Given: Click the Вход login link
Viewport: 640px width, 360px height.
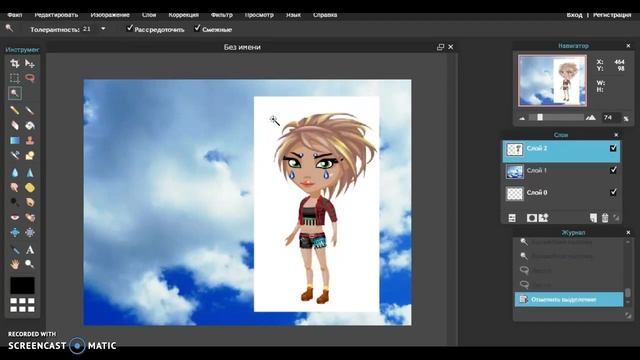Looking at the screenshot, I should [574, 15].
